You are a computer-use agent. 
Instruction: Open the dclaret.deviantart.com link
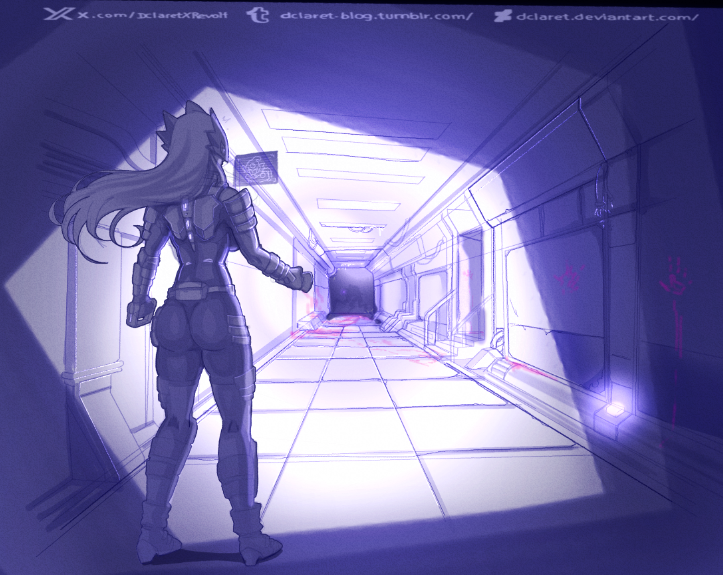pos(608,17)
